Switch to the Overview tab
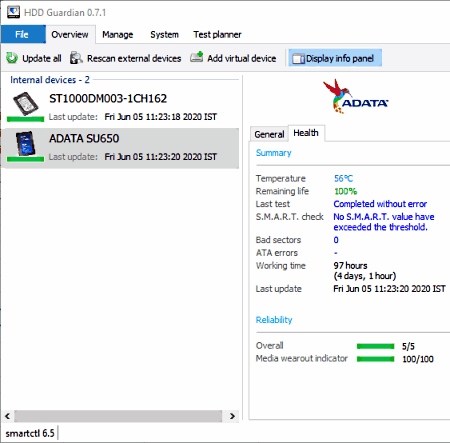Viewport: 450px width, 443px height. pos(70,34)
